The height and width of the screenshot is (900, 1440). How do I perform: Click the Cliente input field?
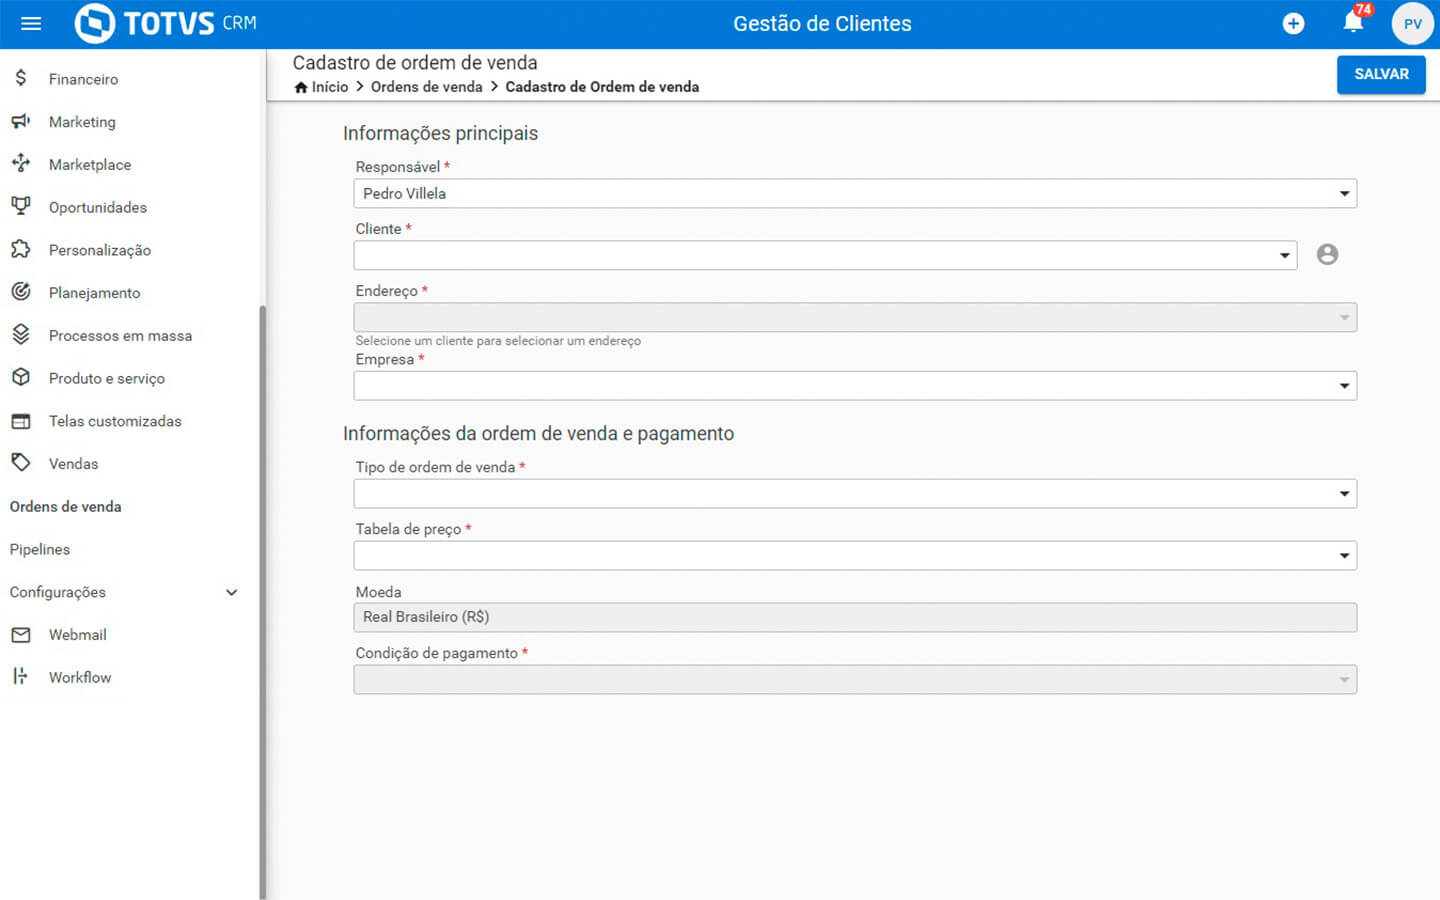click(x=815, y=256)
